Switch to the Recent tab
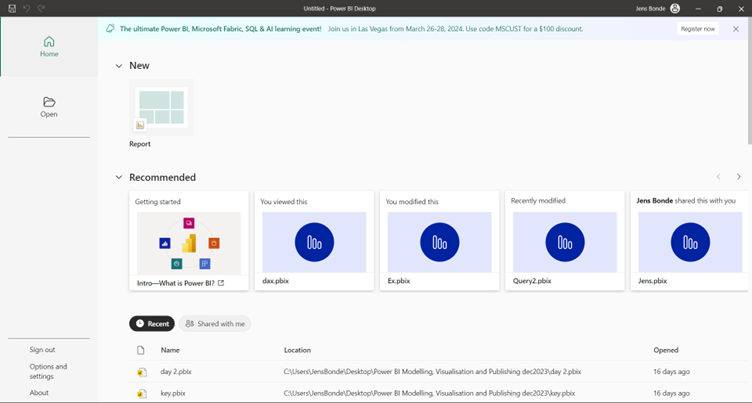This screenshot has height=403, width=752. (x=152, y=324)
